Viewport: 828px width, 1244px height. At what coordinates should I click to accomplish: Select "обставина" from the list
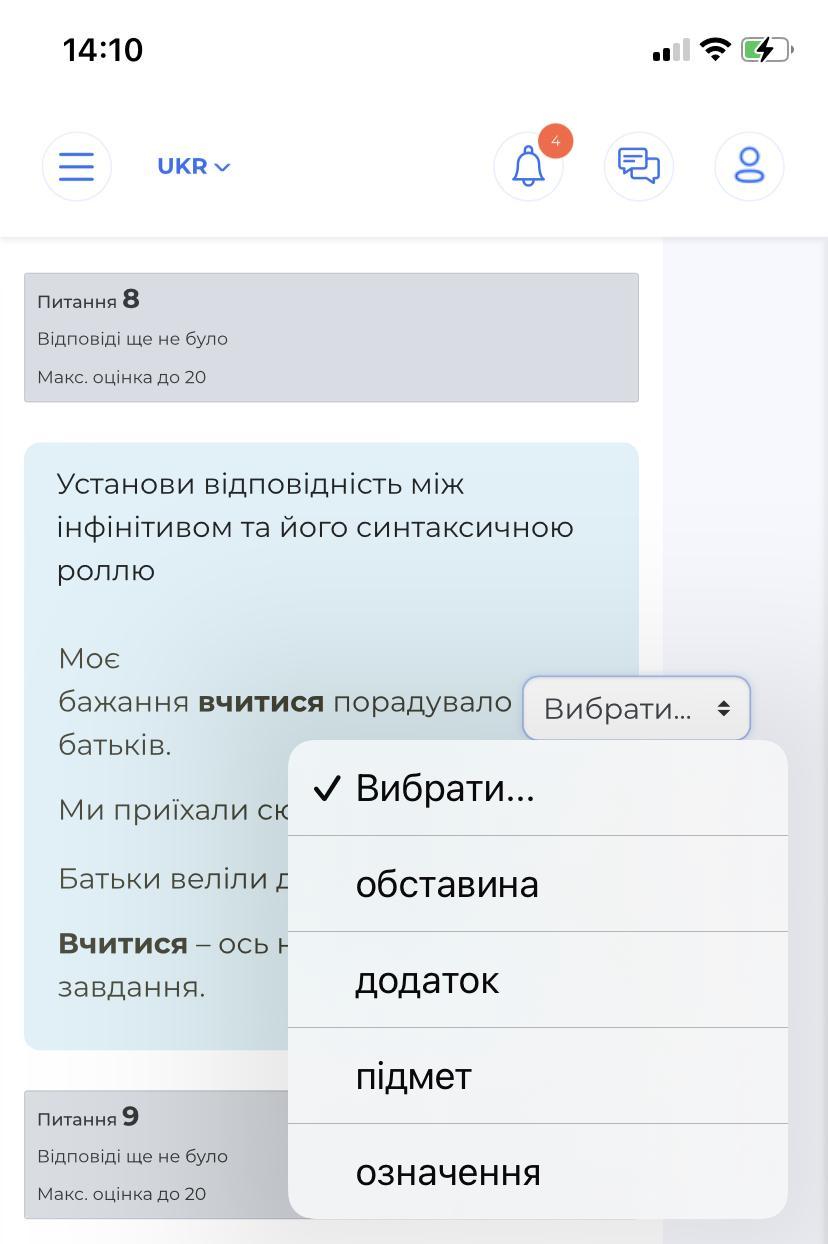click(x=447, y=884)
